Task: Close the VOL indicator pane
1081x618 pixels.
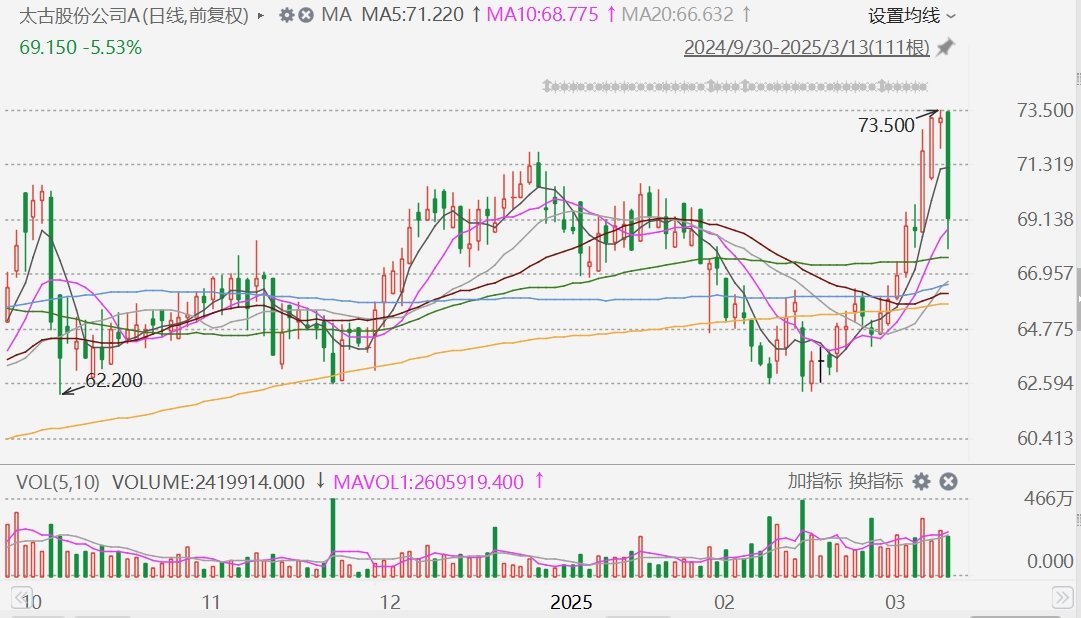Action: 949,481
